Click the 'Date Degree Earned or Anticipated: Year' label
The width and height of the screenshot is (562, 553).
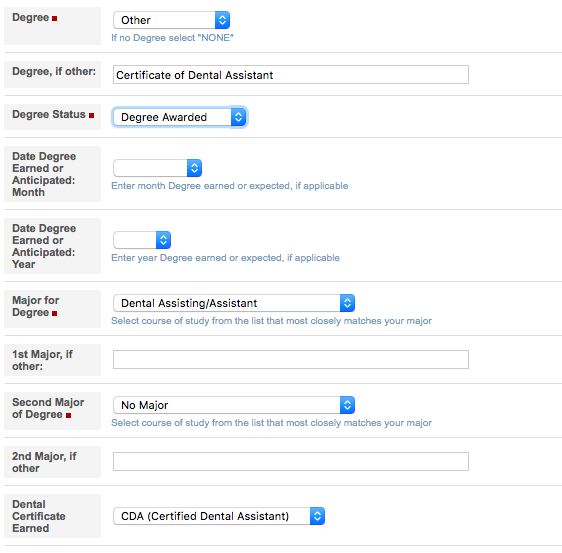[44, 246]
